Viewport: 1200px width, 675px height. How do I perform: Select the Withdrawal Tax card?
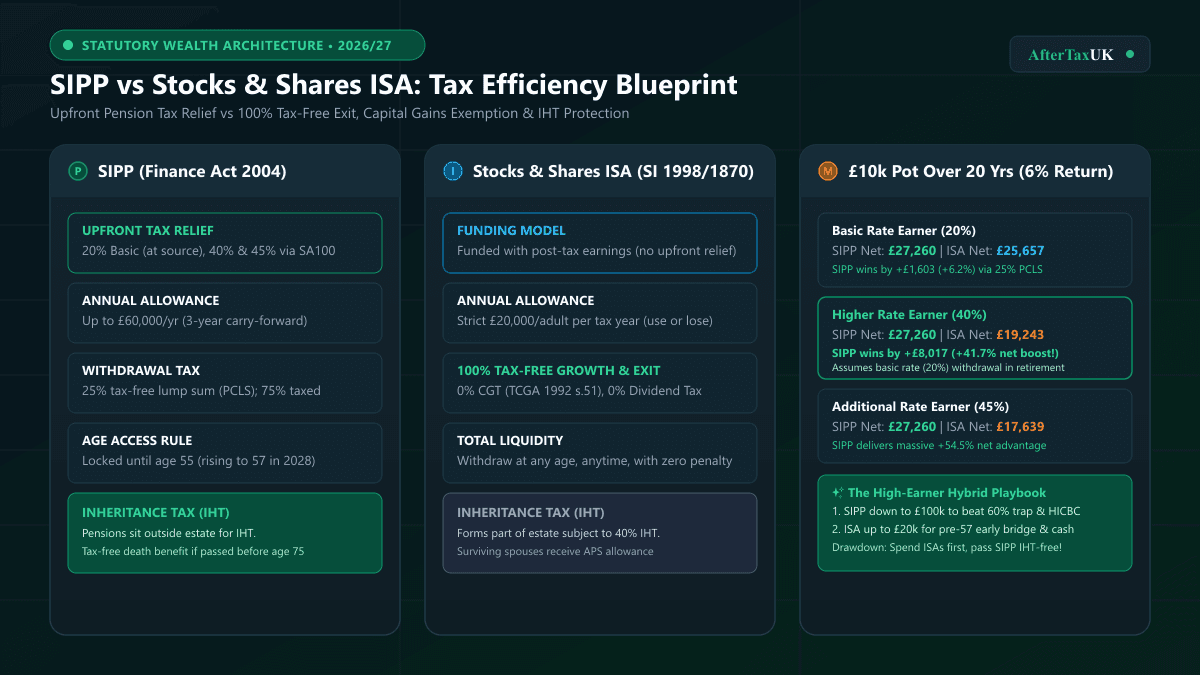click(225, 382)
